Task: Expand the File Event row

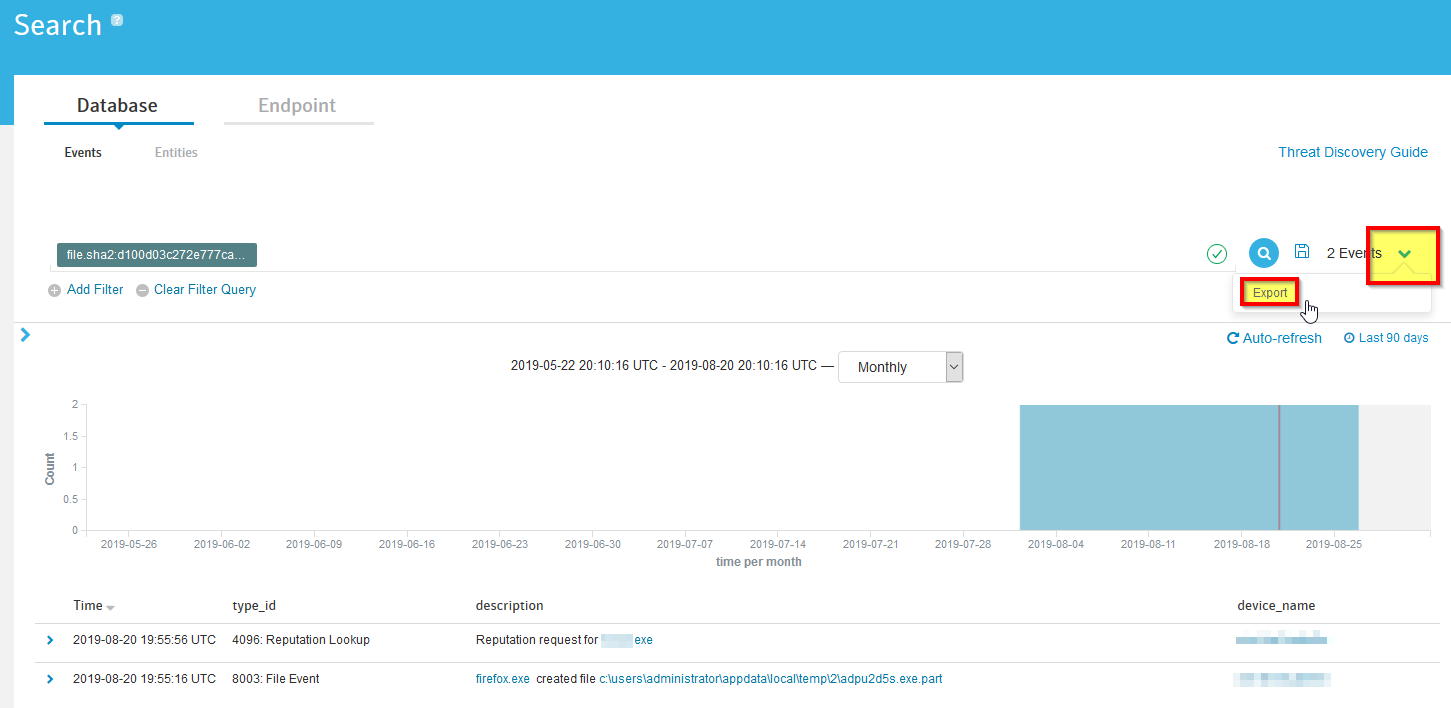Action: click(50, 679)
